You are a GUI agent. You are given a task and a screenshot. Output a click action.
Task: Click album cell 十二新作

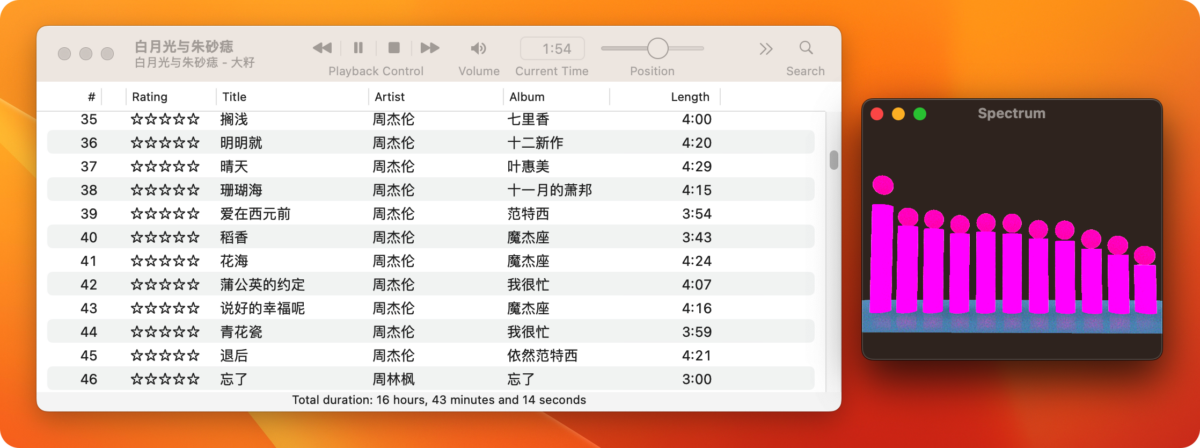pos(536,143)
